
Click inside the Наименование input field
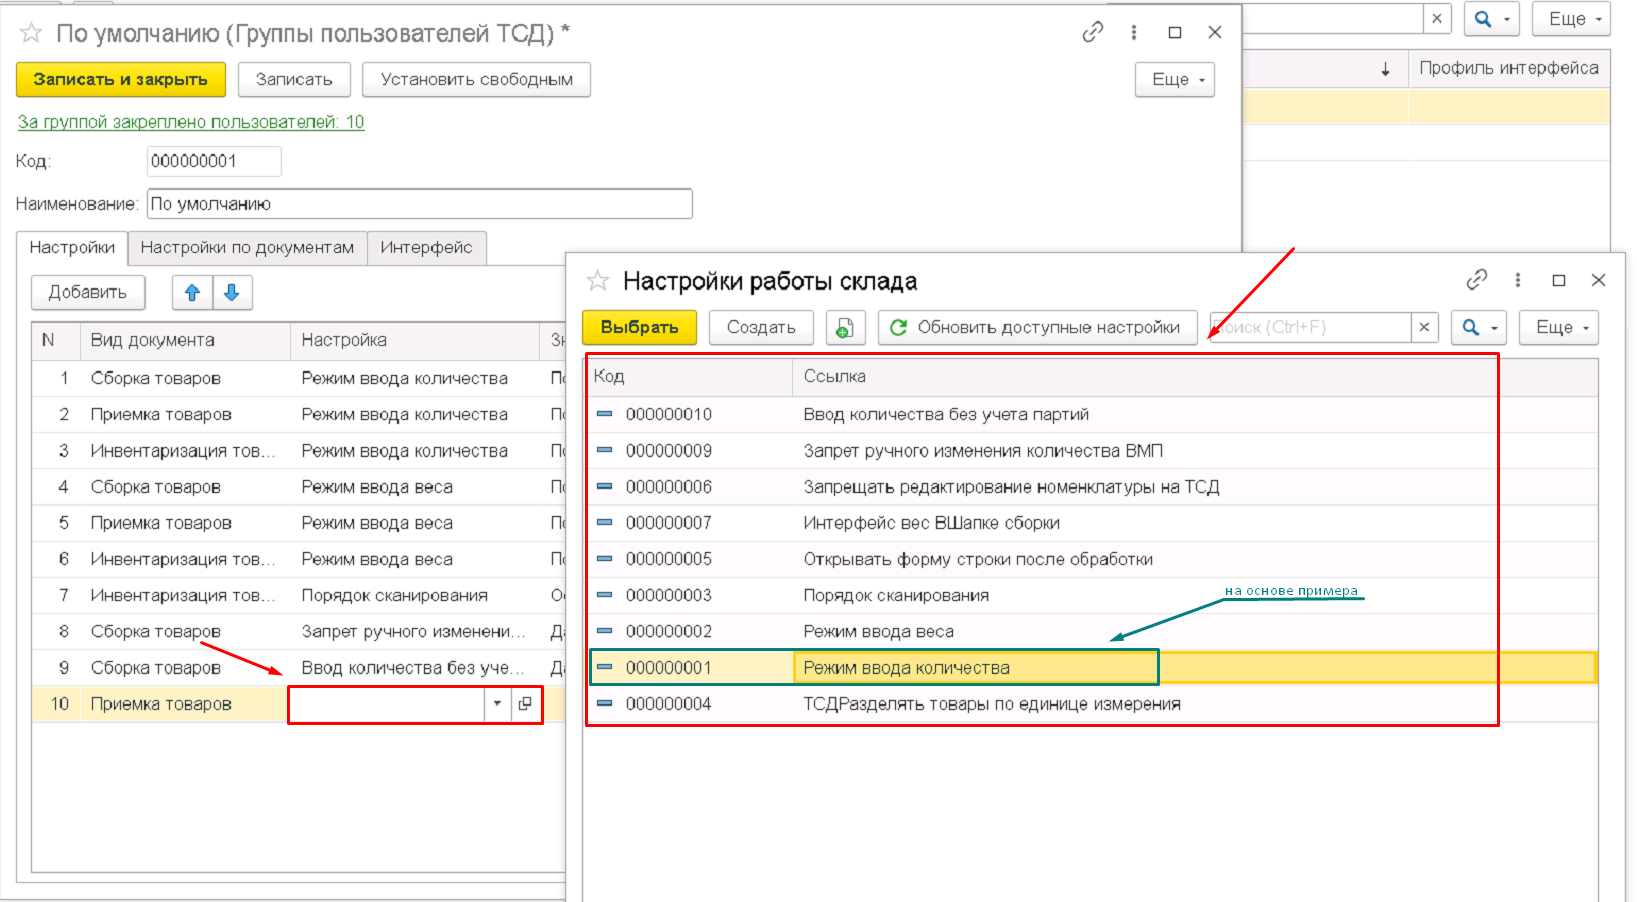(x=420, y=204)
